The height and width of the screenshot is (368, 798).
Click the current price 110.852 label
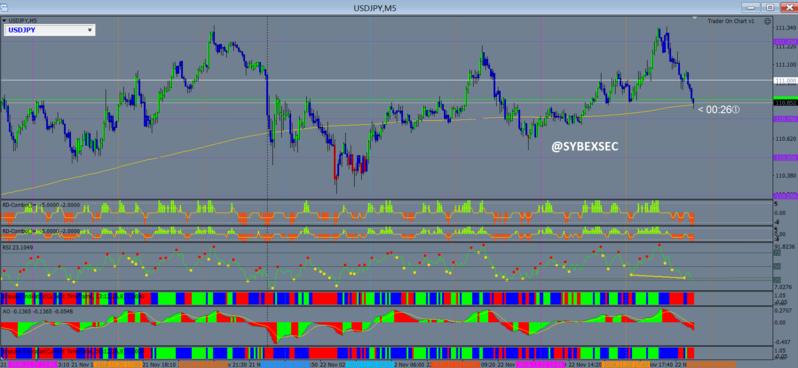(x=785, y=103)
